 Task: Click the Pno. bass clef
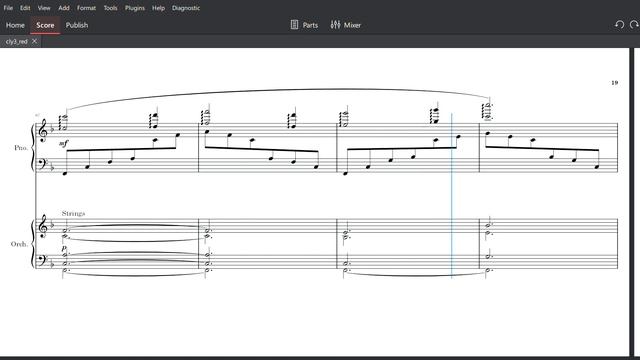(42, 164)
